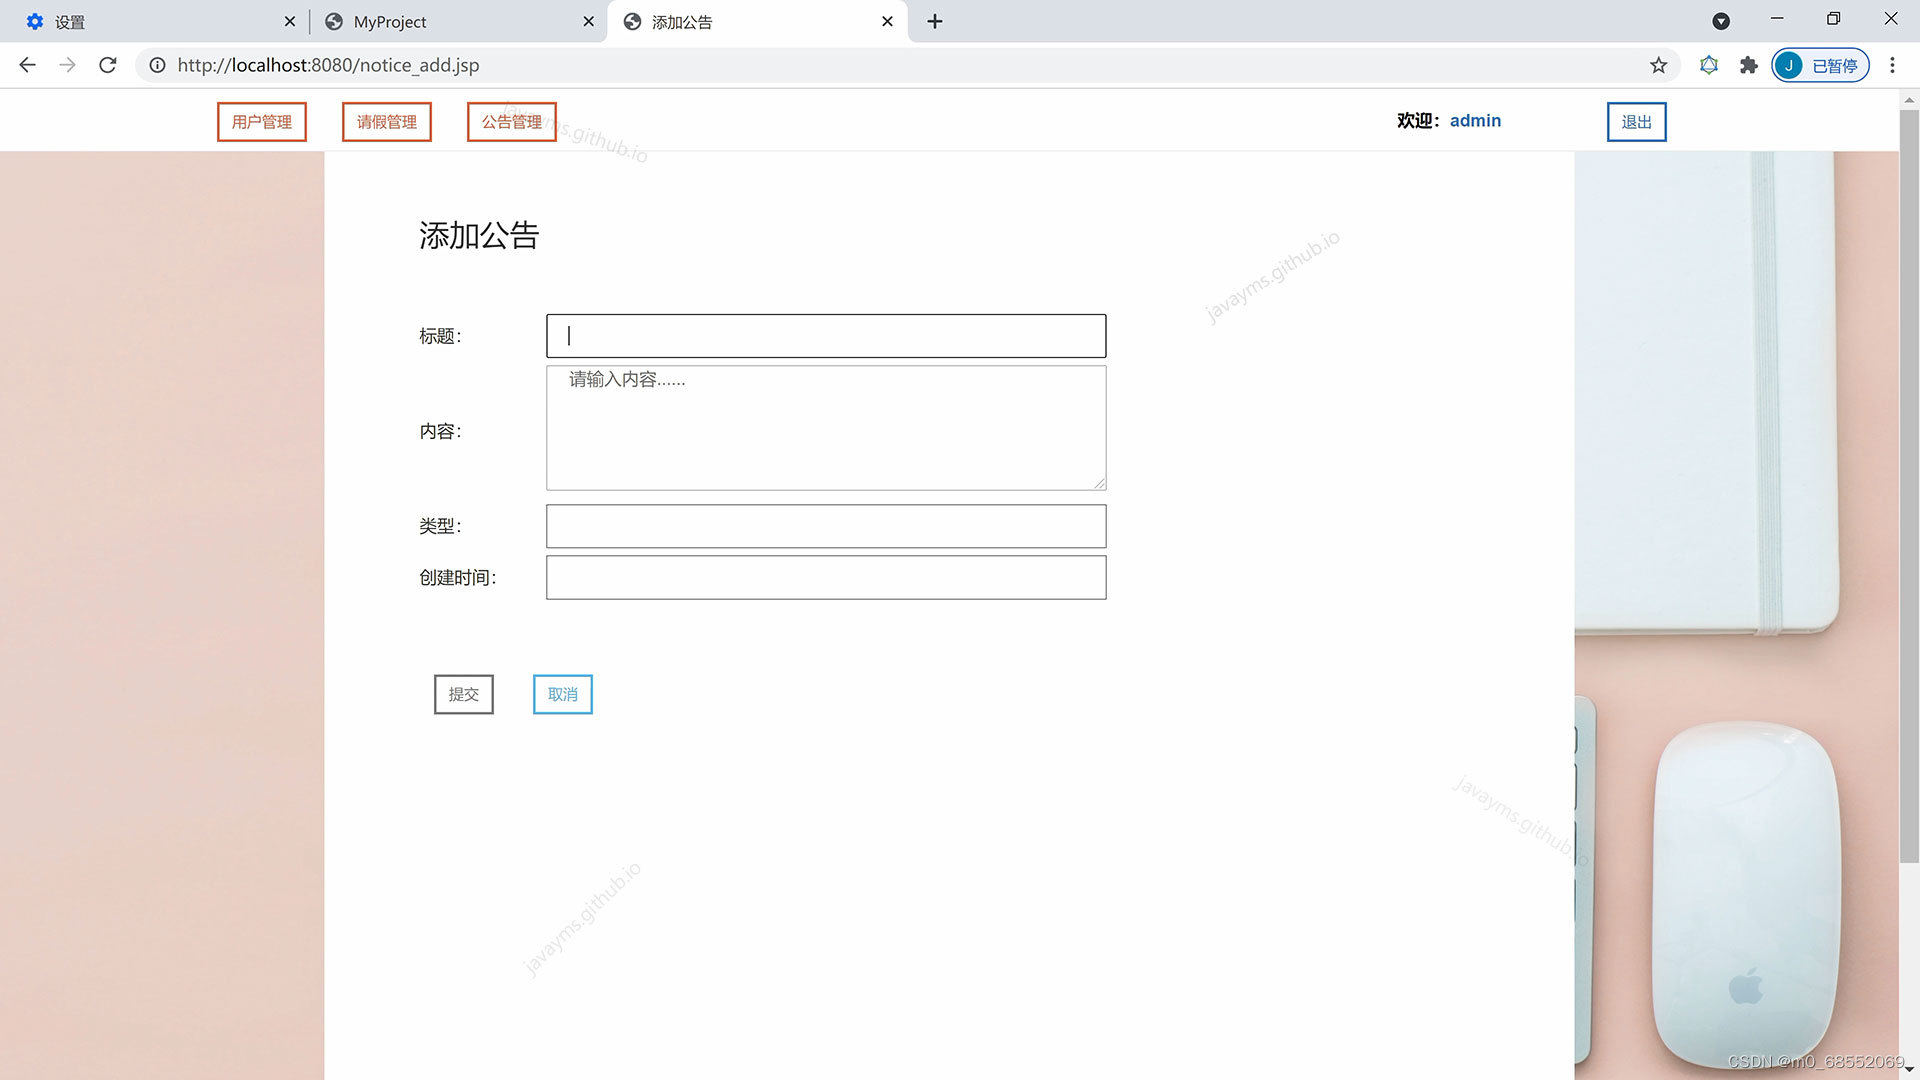Image resolution: width=1920 pixels, height=1080 pixels.
Task: Click the page vertical scrollbar
Action: 1908,480
